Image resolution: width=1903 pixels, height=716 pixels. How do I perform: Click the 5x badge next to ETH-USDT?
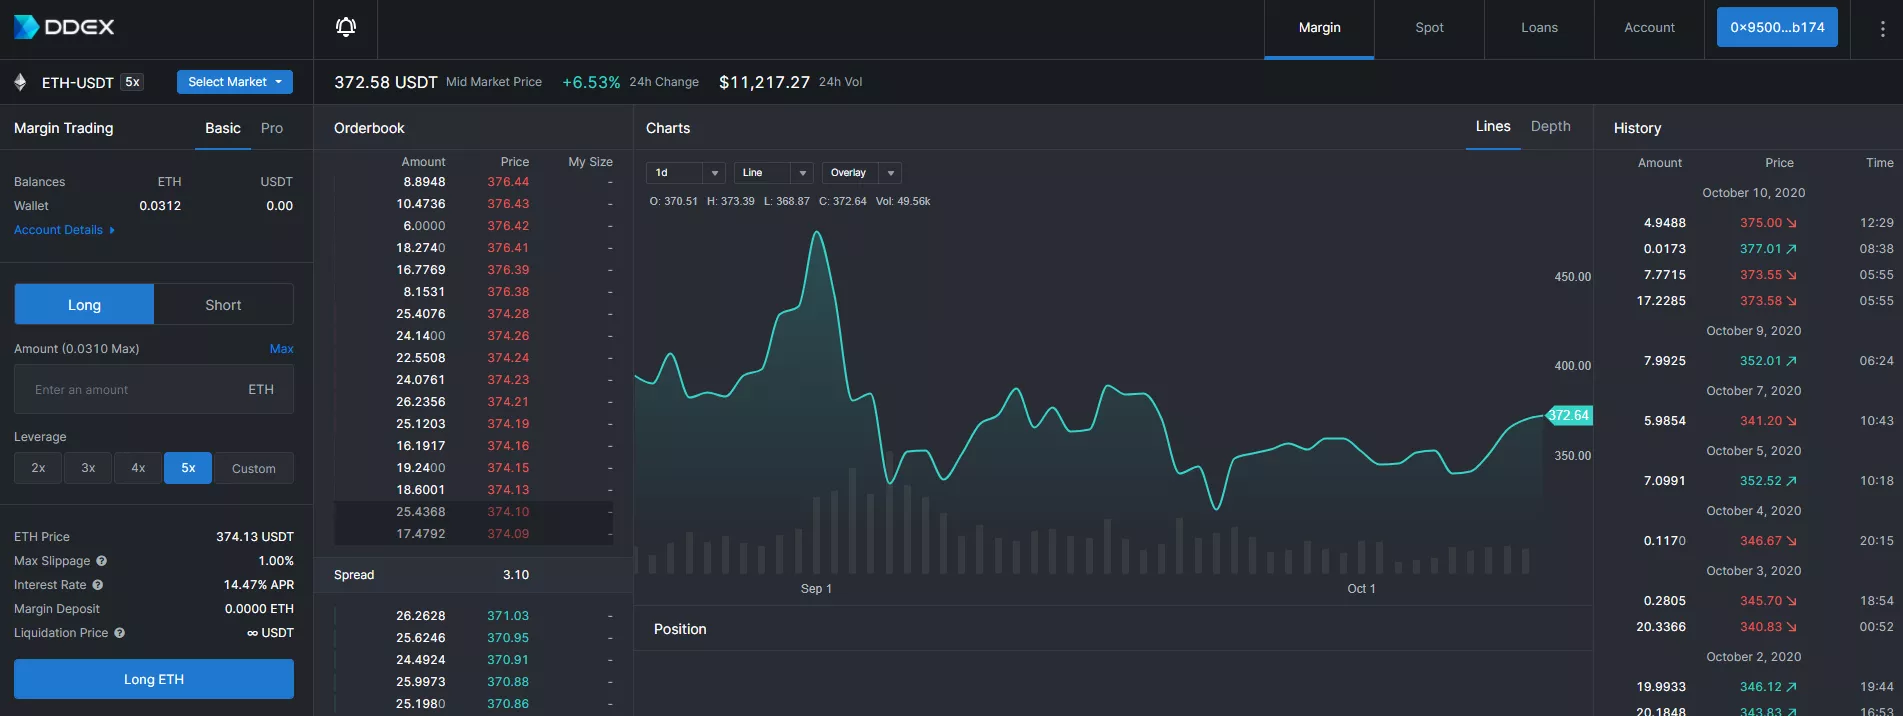coord(132,82)
